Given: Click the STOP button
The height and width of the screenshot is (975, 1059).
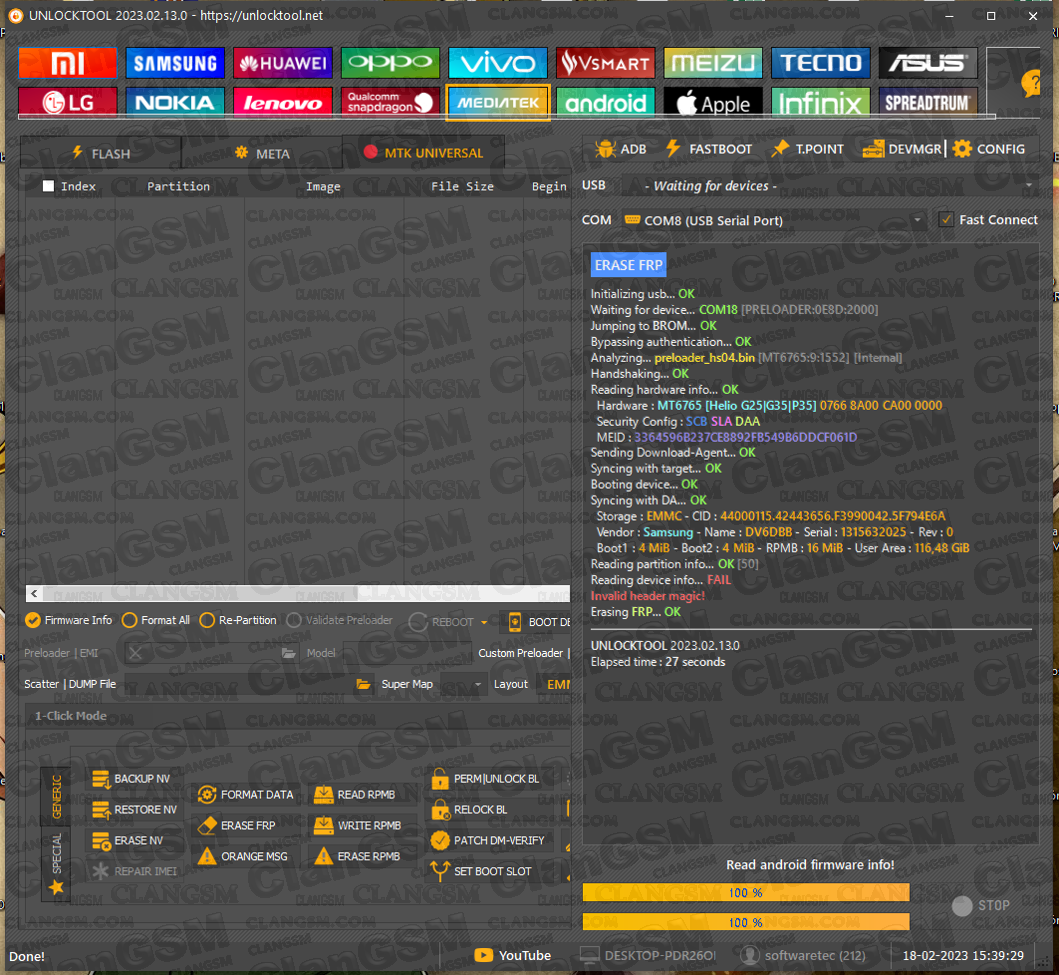Looking at the screenshot, I should coord(981,906).
